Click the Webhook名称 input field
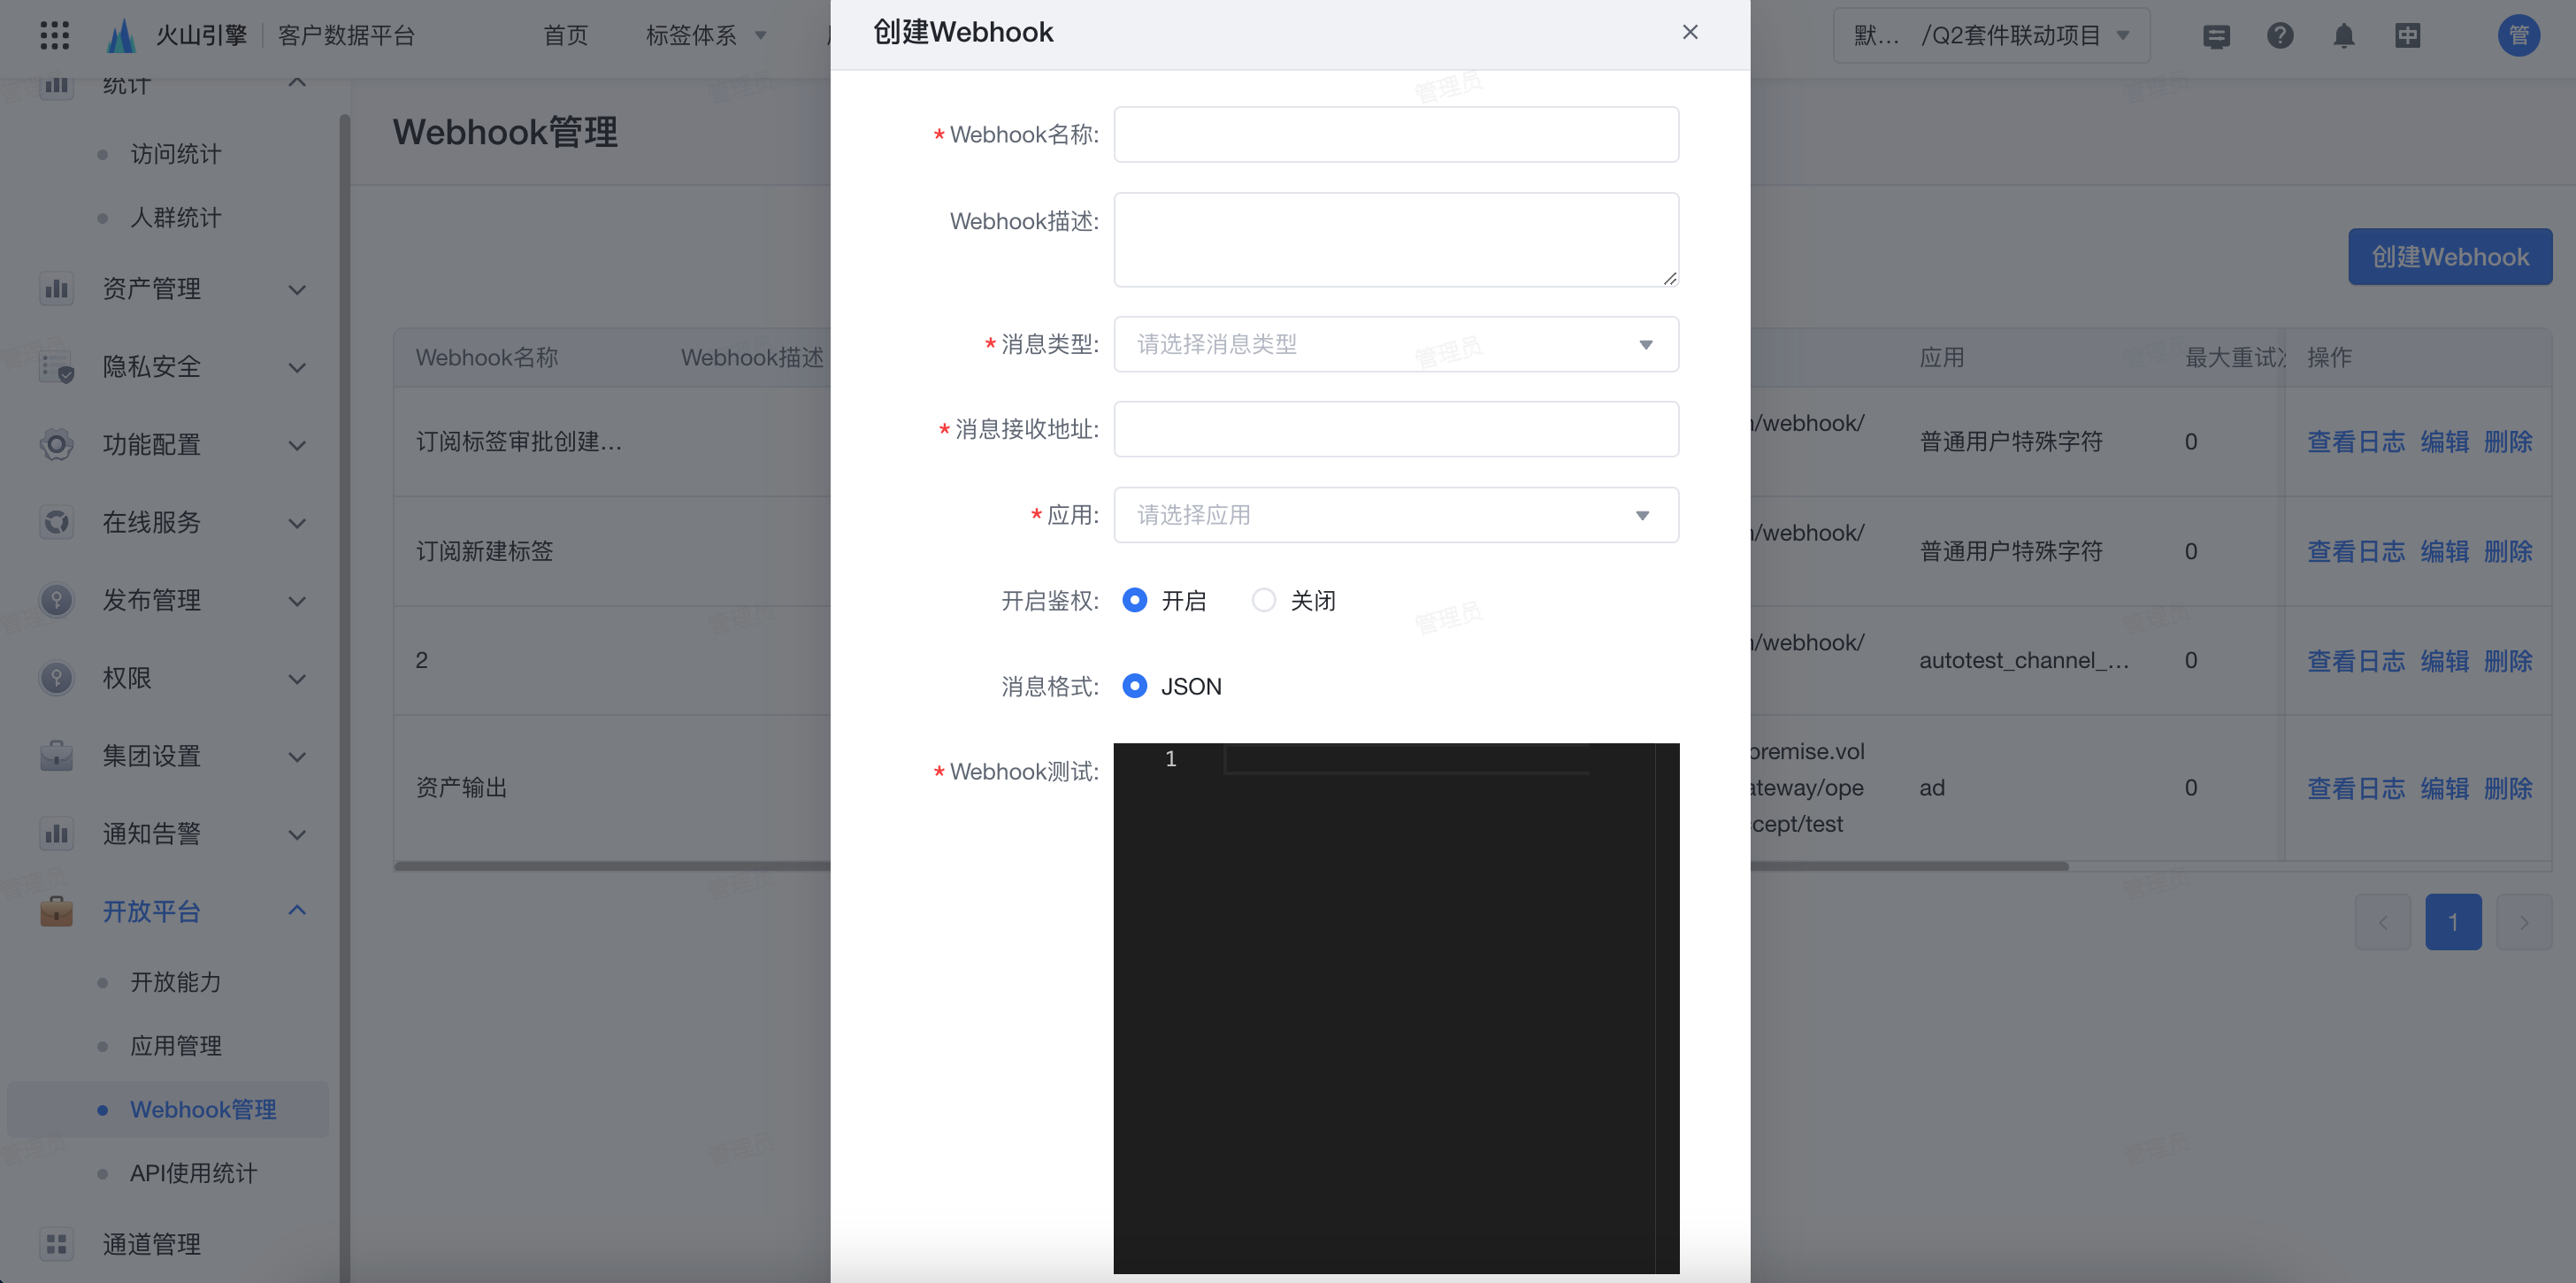Image resolution: width=2576 pixels, height=1283 pixels. (x=1396, y=134)
